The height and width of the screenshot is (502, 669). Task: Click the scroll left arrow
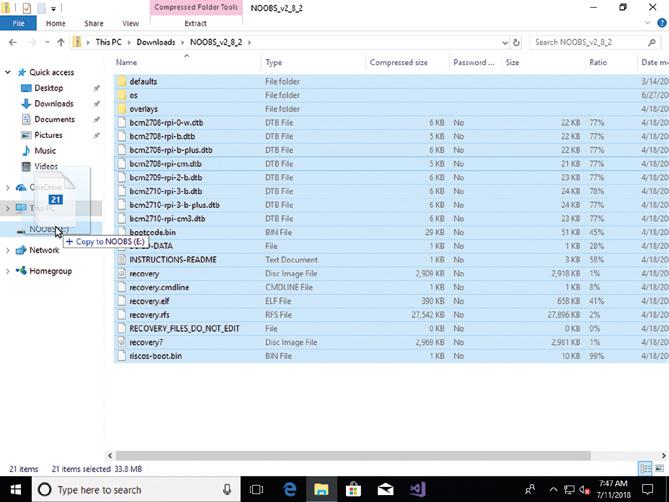[110, 456]
